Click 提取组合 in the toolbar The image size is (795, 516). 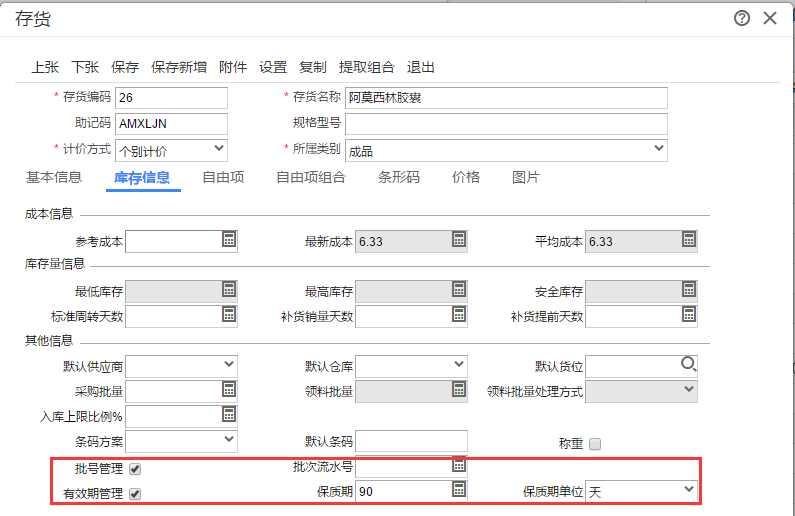click(x=367, y=67)
